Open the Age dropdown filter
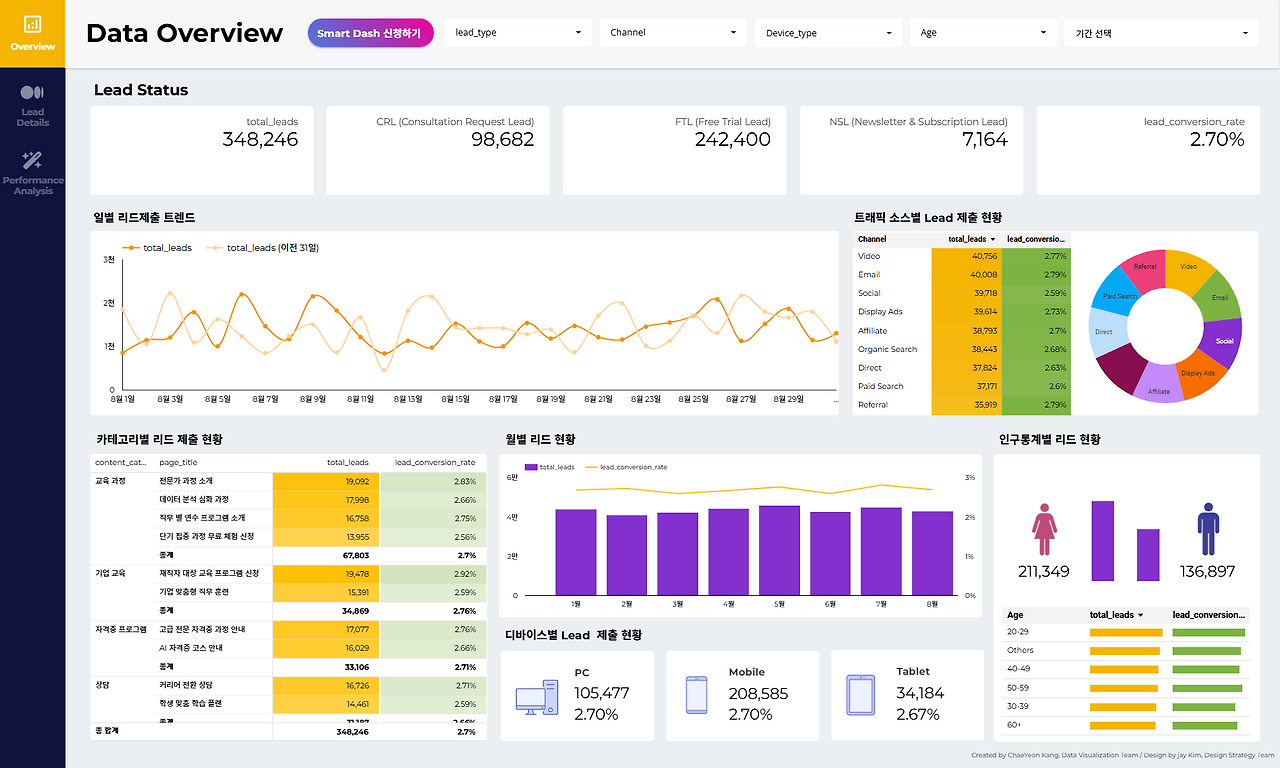This screenshot has width=1280, height=768. (983, 33)
